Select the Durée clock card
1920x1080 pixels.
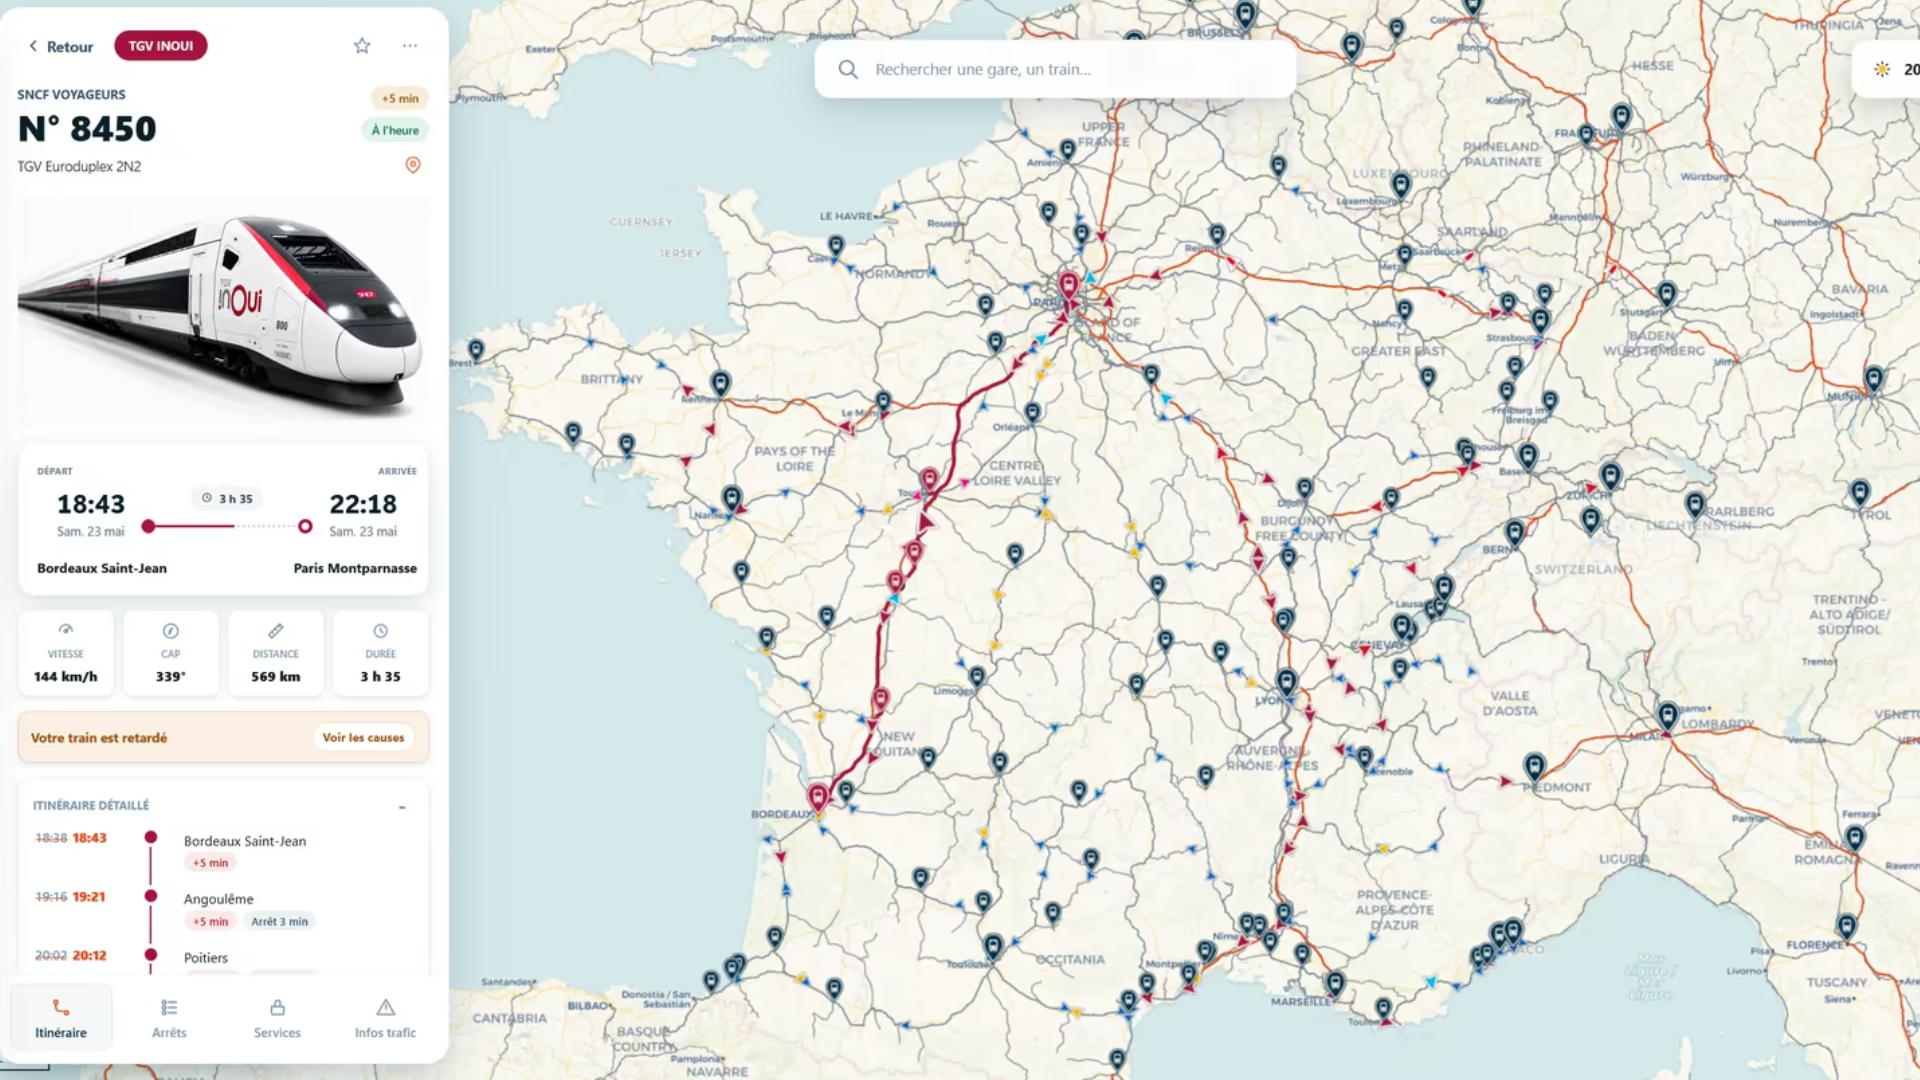click(381, 653)
